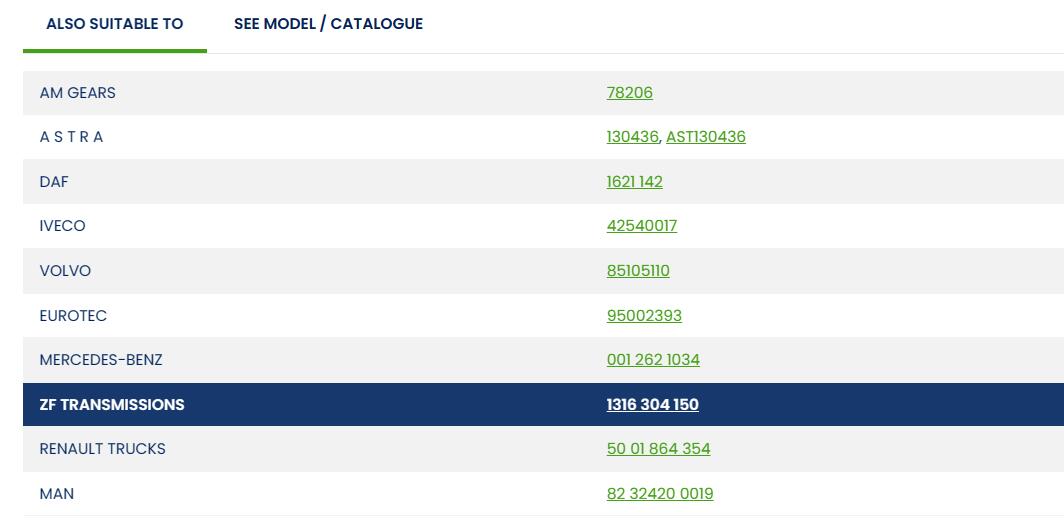Image resolution: width=1064 pixels, height=525 pixels.
Task: Click DAF part number 1621 142
Action: (x=634, y=182)
